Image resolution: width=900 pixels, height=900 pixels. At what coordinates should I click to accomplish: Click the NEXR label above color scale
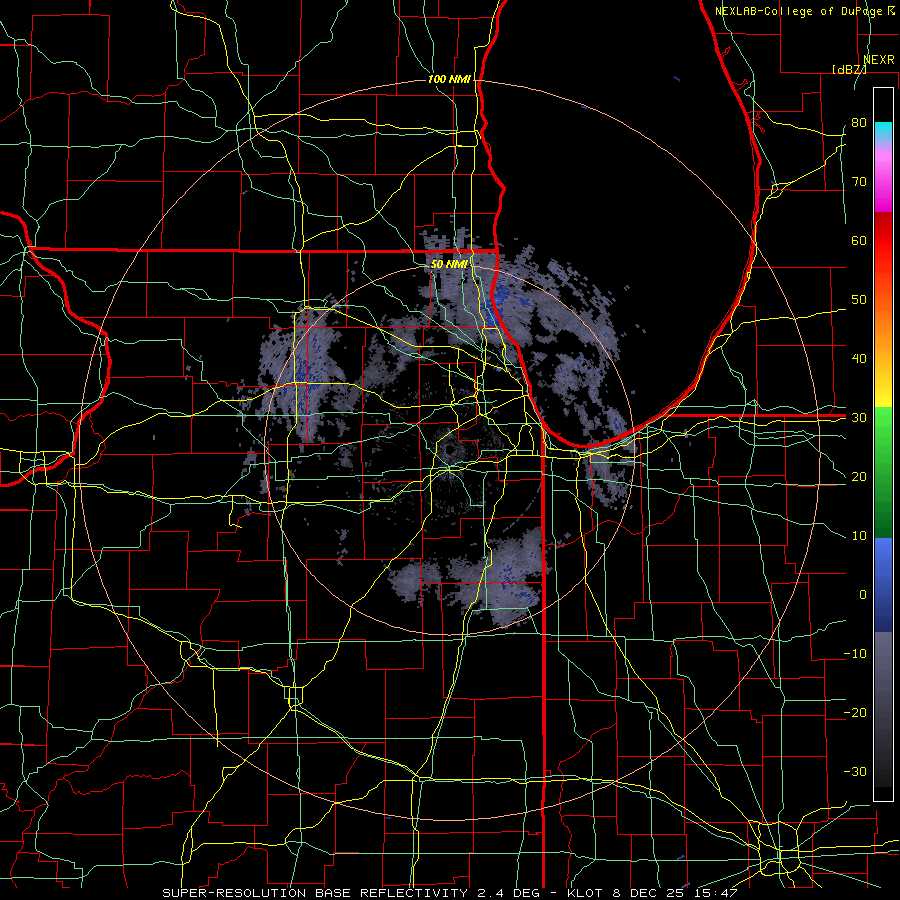tap(878, 60)
